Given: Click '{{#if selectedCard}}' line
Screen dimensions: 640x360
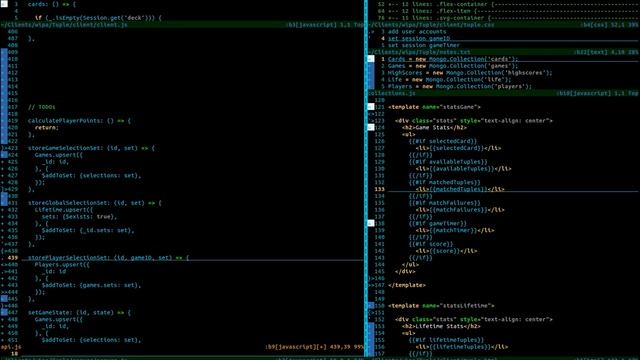Looking at the screenshot, I should tap(442, 141).
